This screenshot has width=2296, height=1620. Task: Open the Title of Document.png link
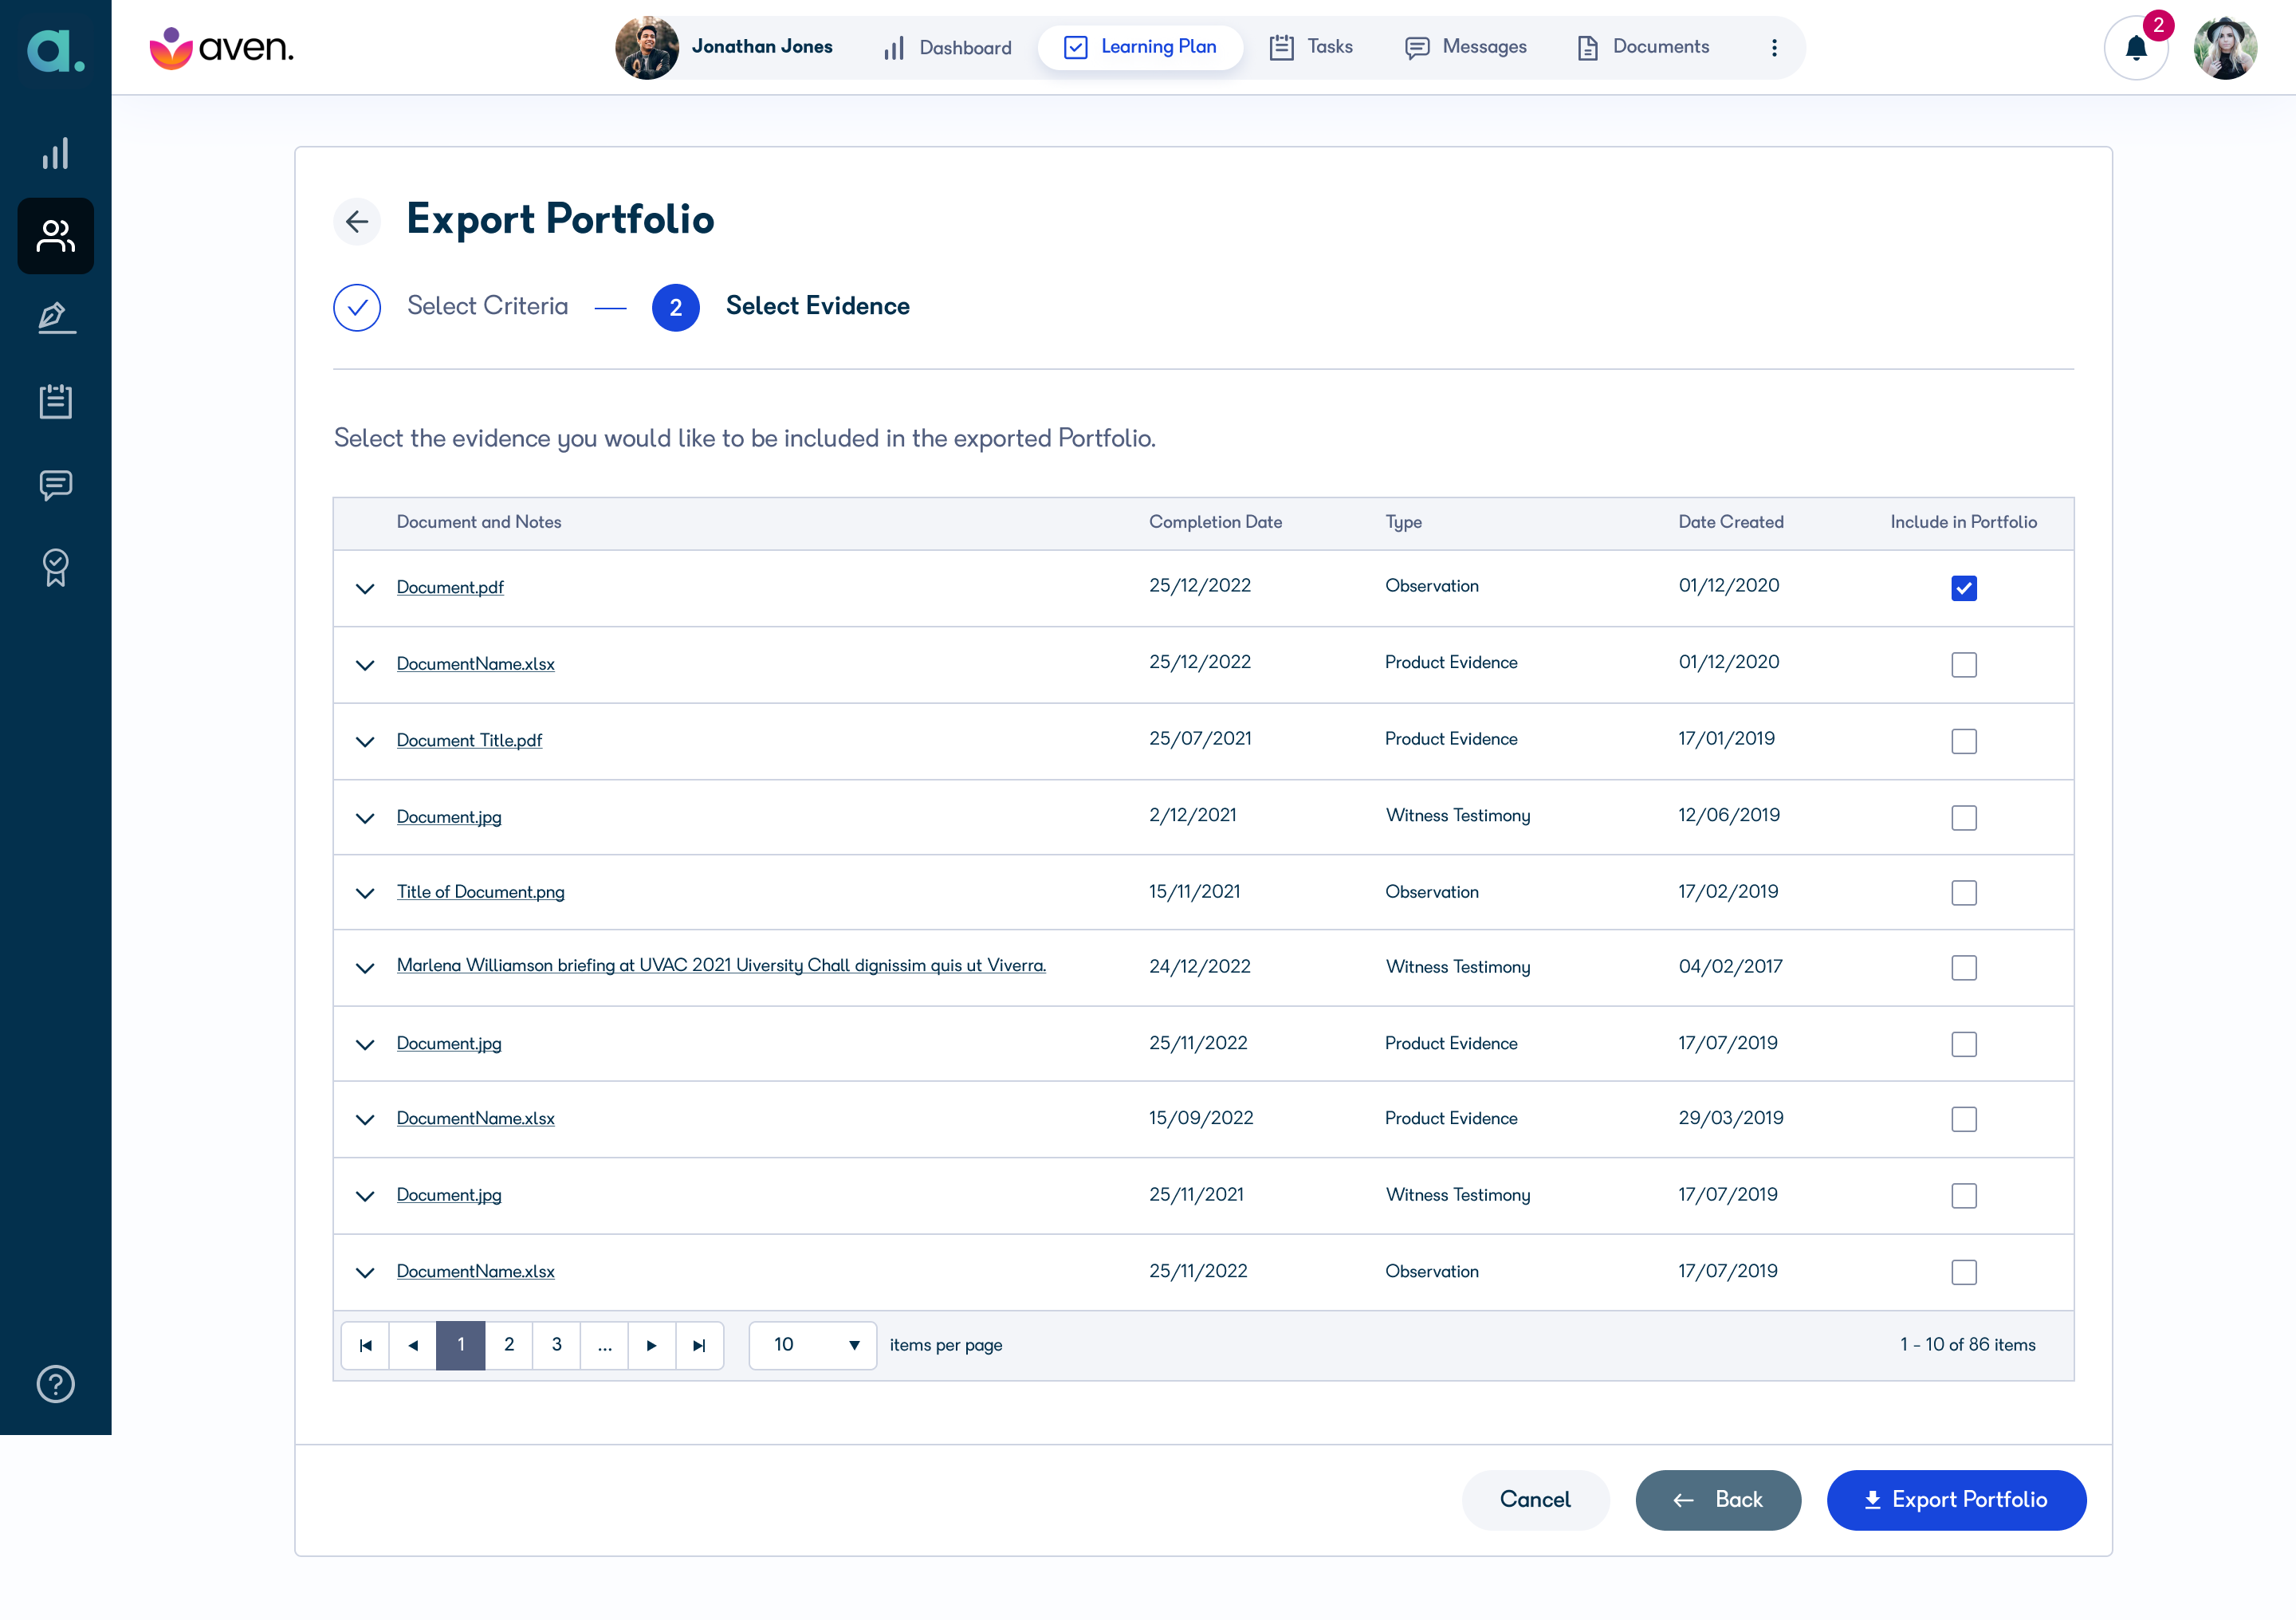click(x=480, y=892)
